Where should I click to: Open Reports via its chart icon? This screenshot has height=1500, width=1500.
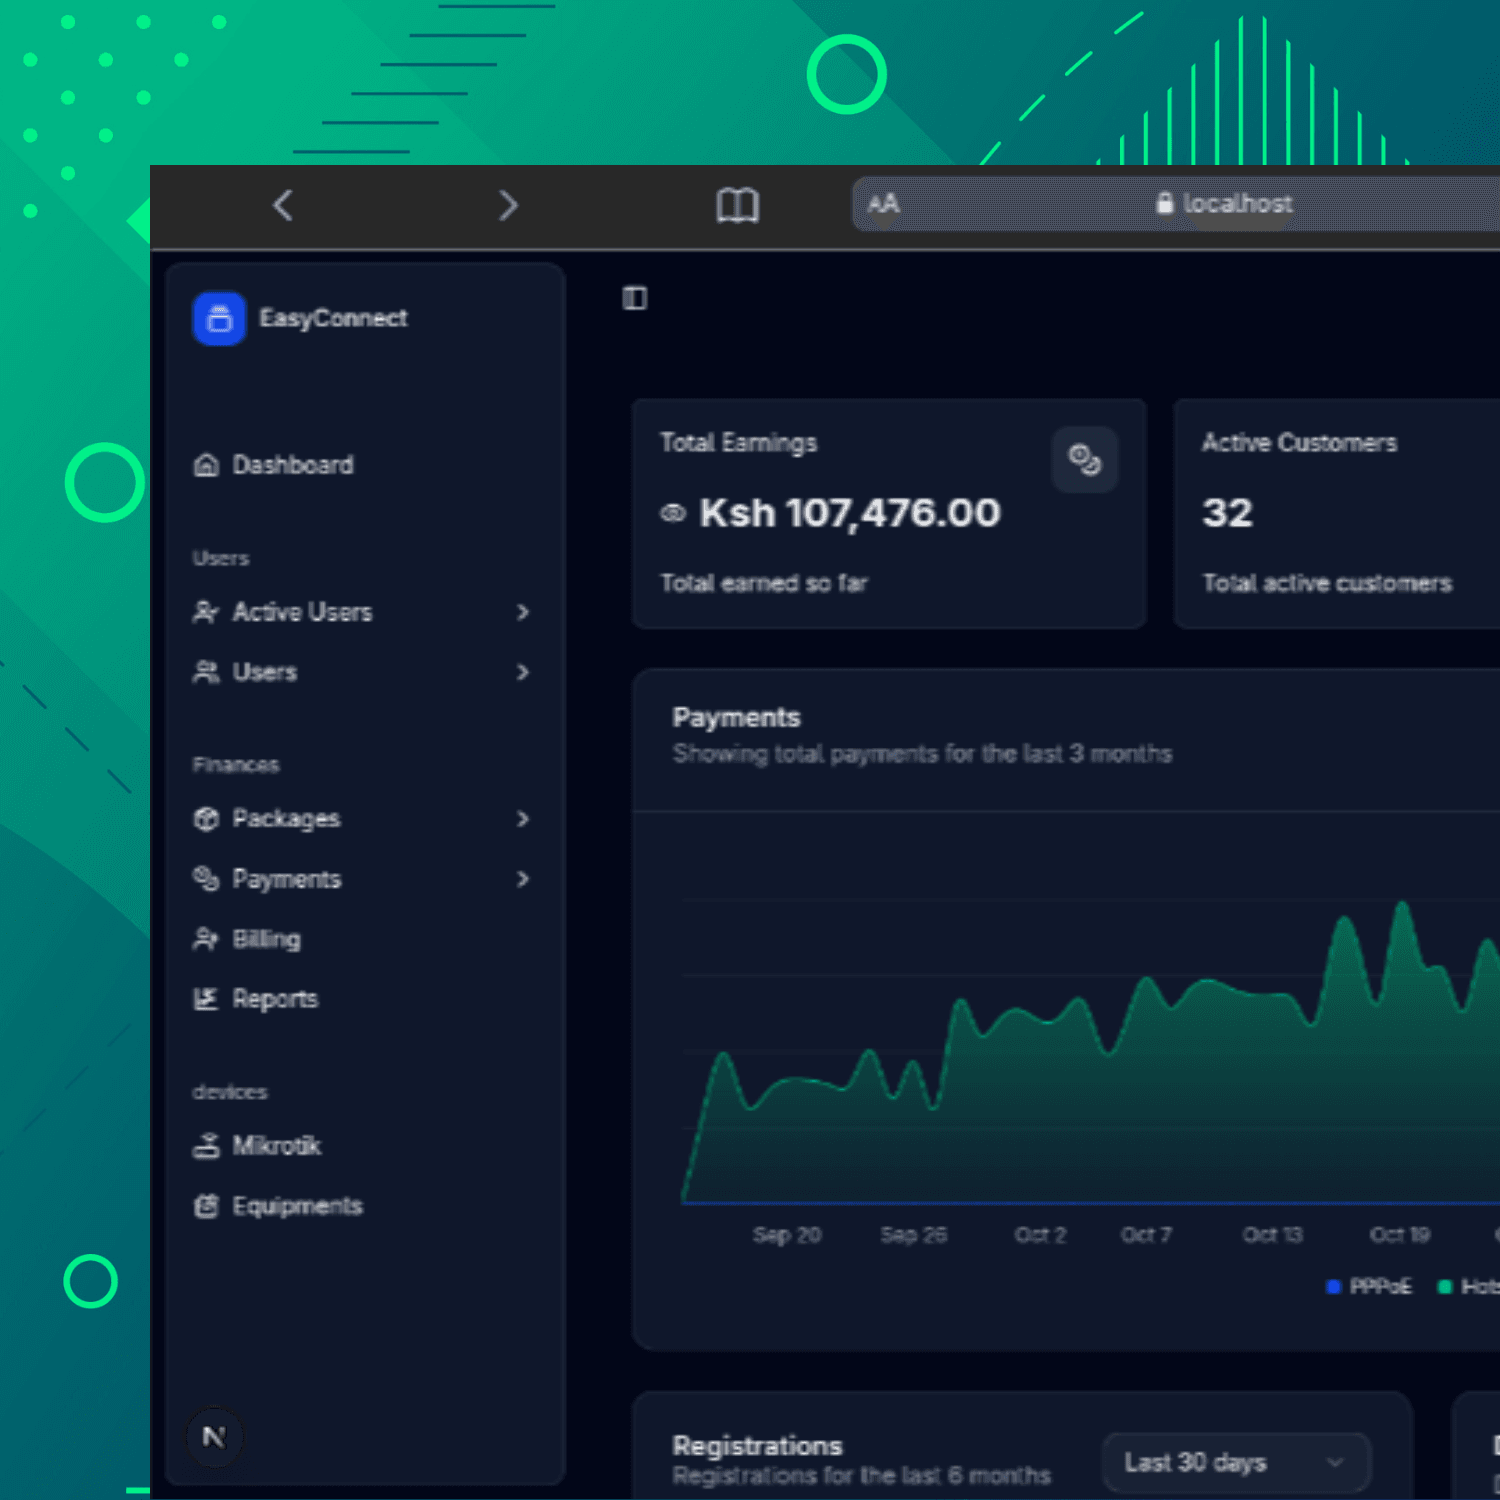[x=206, y=998]
